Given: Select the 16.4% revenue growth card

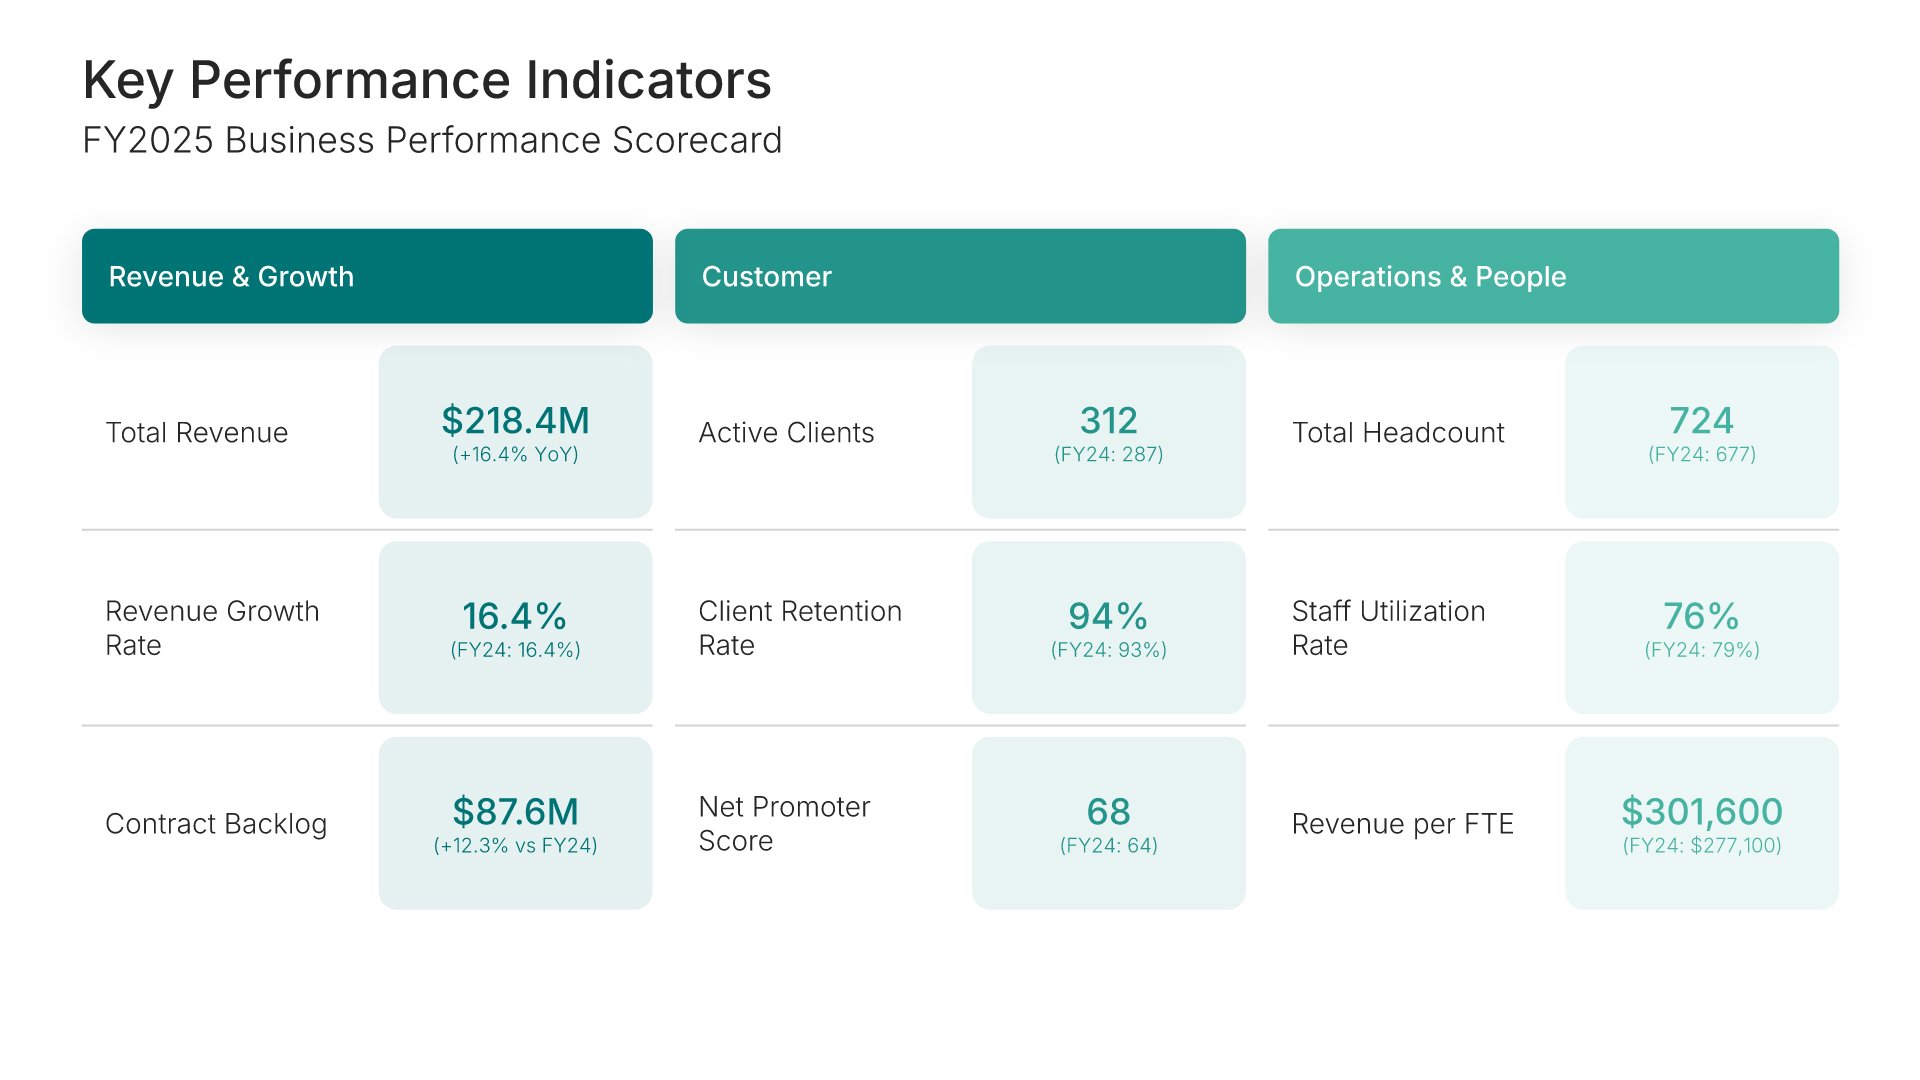Looking at the screenshot, I should pyautogui.click(x=515, y=628).
